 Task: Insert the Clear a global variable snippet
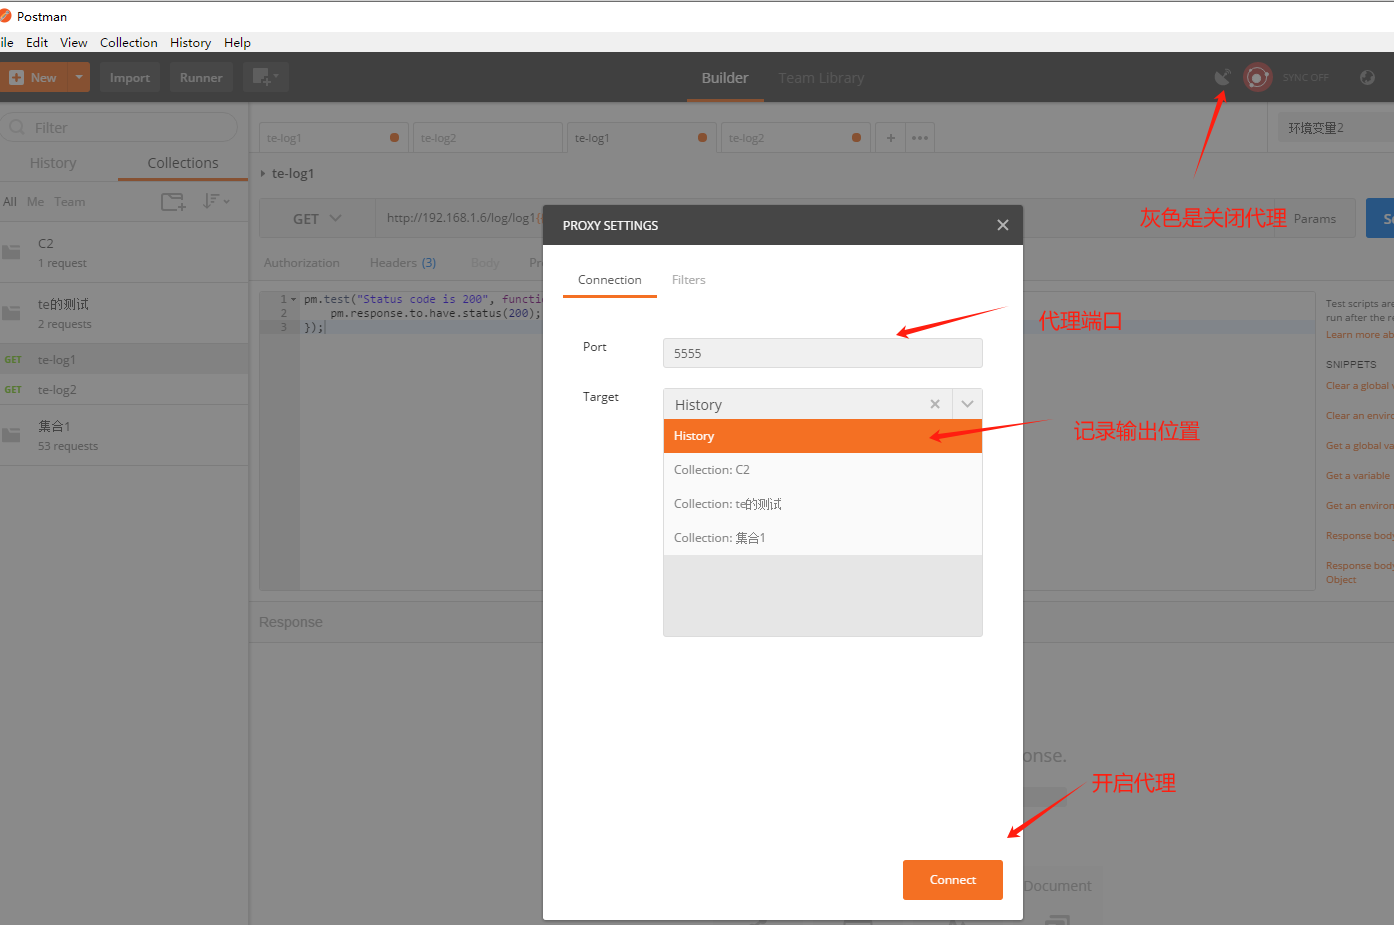[x=1360, y=386]
